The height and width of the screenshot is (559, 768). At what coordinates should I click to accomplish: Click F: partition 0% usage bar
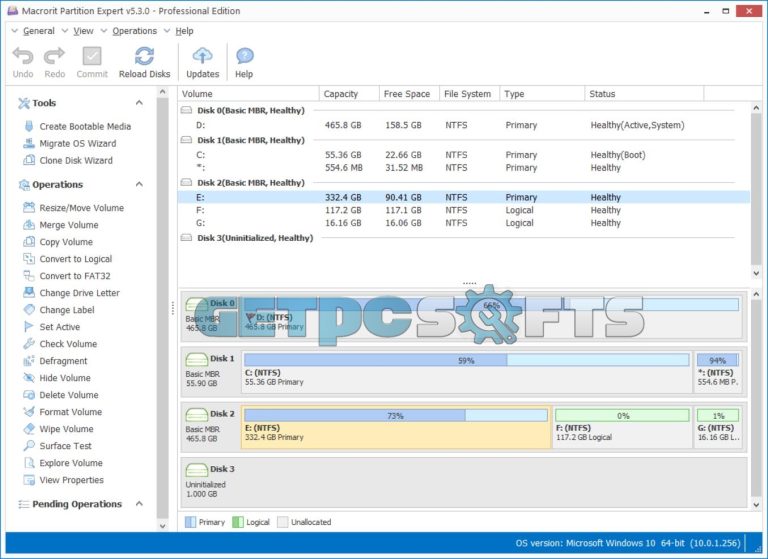click(623, 416)
